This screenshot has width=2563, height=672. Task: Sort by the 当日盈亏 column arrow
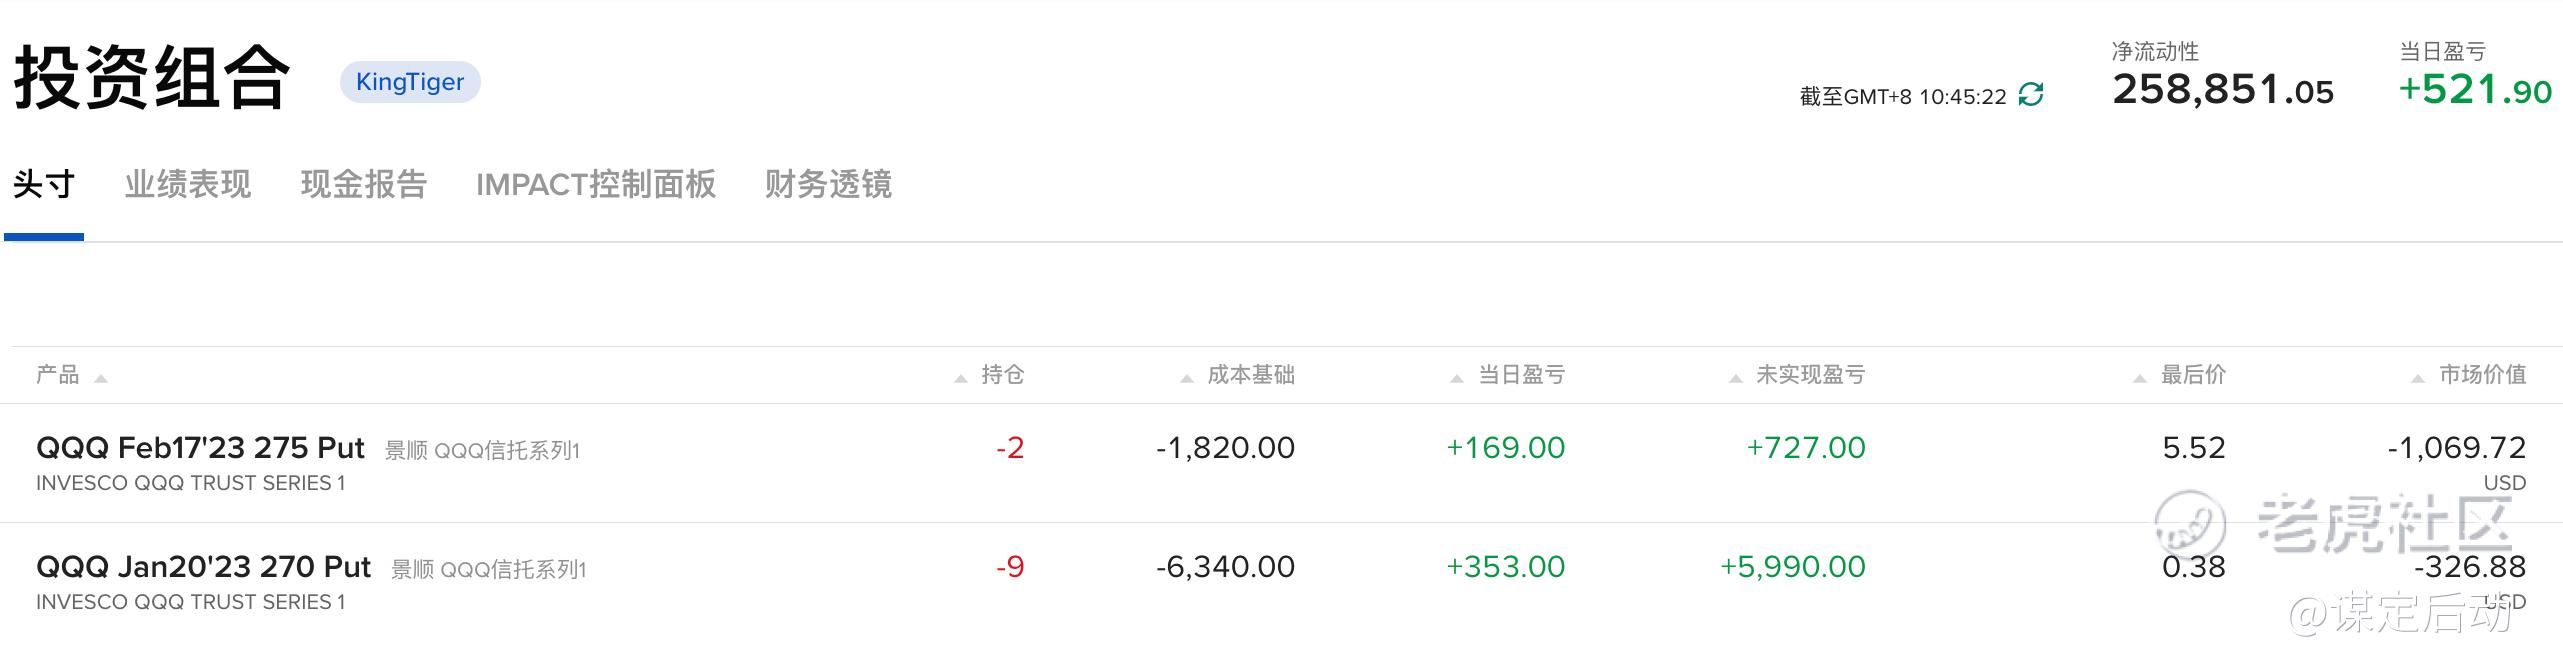[1457, 378]
